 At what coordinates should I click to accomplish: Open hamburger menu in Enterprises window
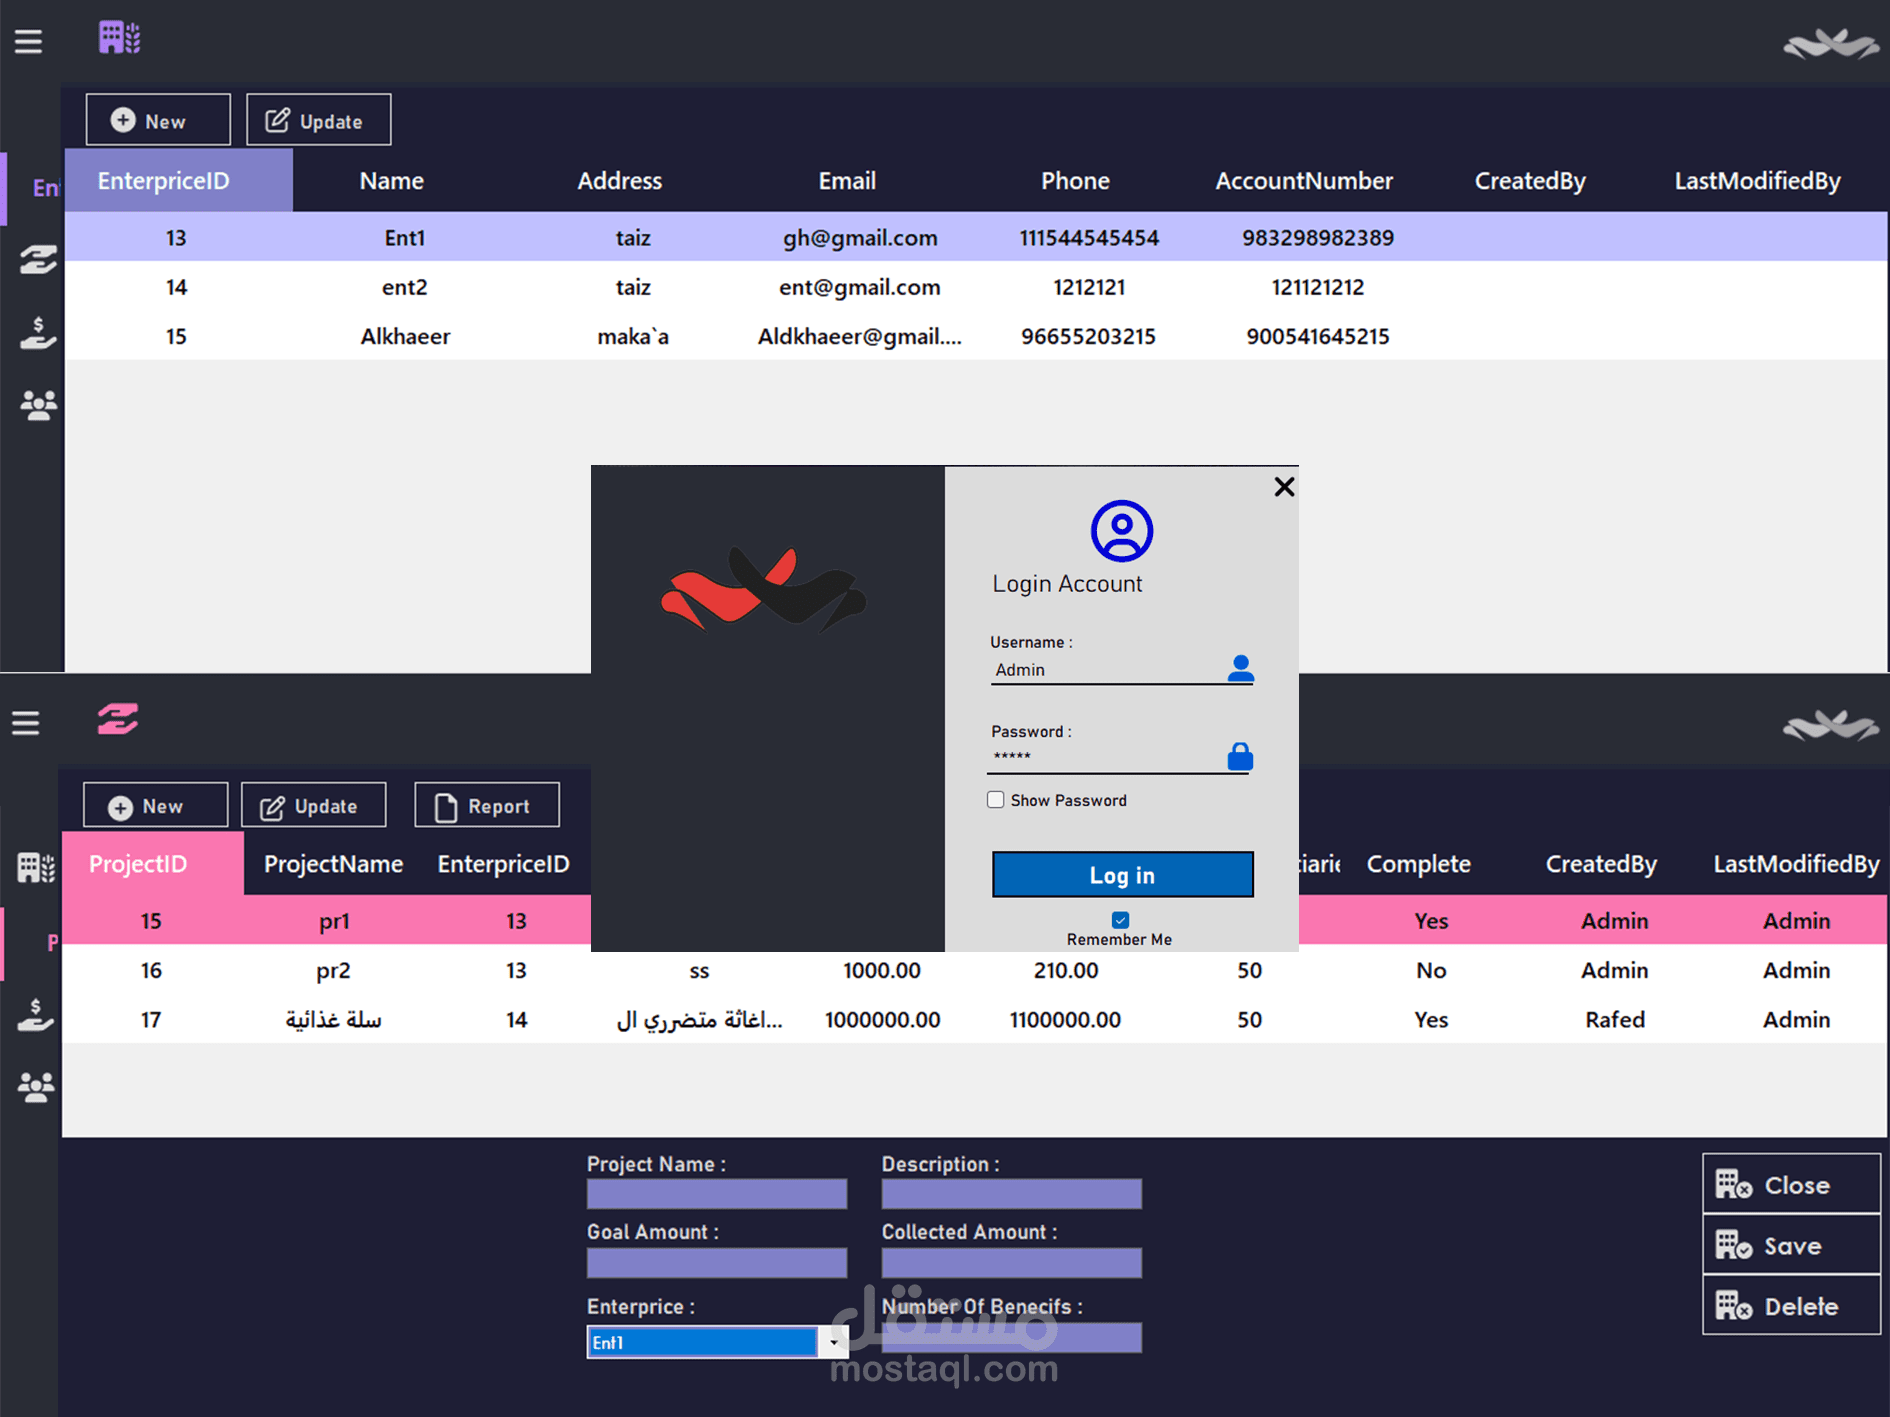(28, 41)
